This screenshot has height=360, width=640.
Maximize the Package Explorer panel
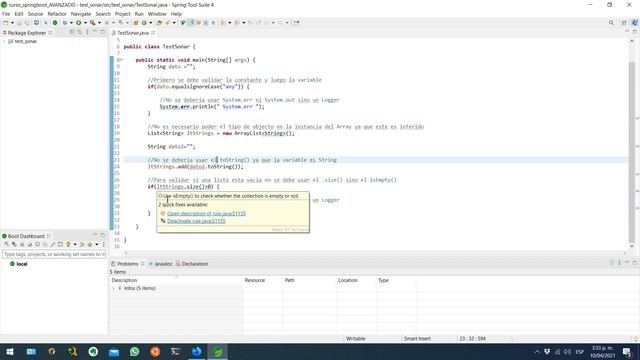tap(102, 32)
